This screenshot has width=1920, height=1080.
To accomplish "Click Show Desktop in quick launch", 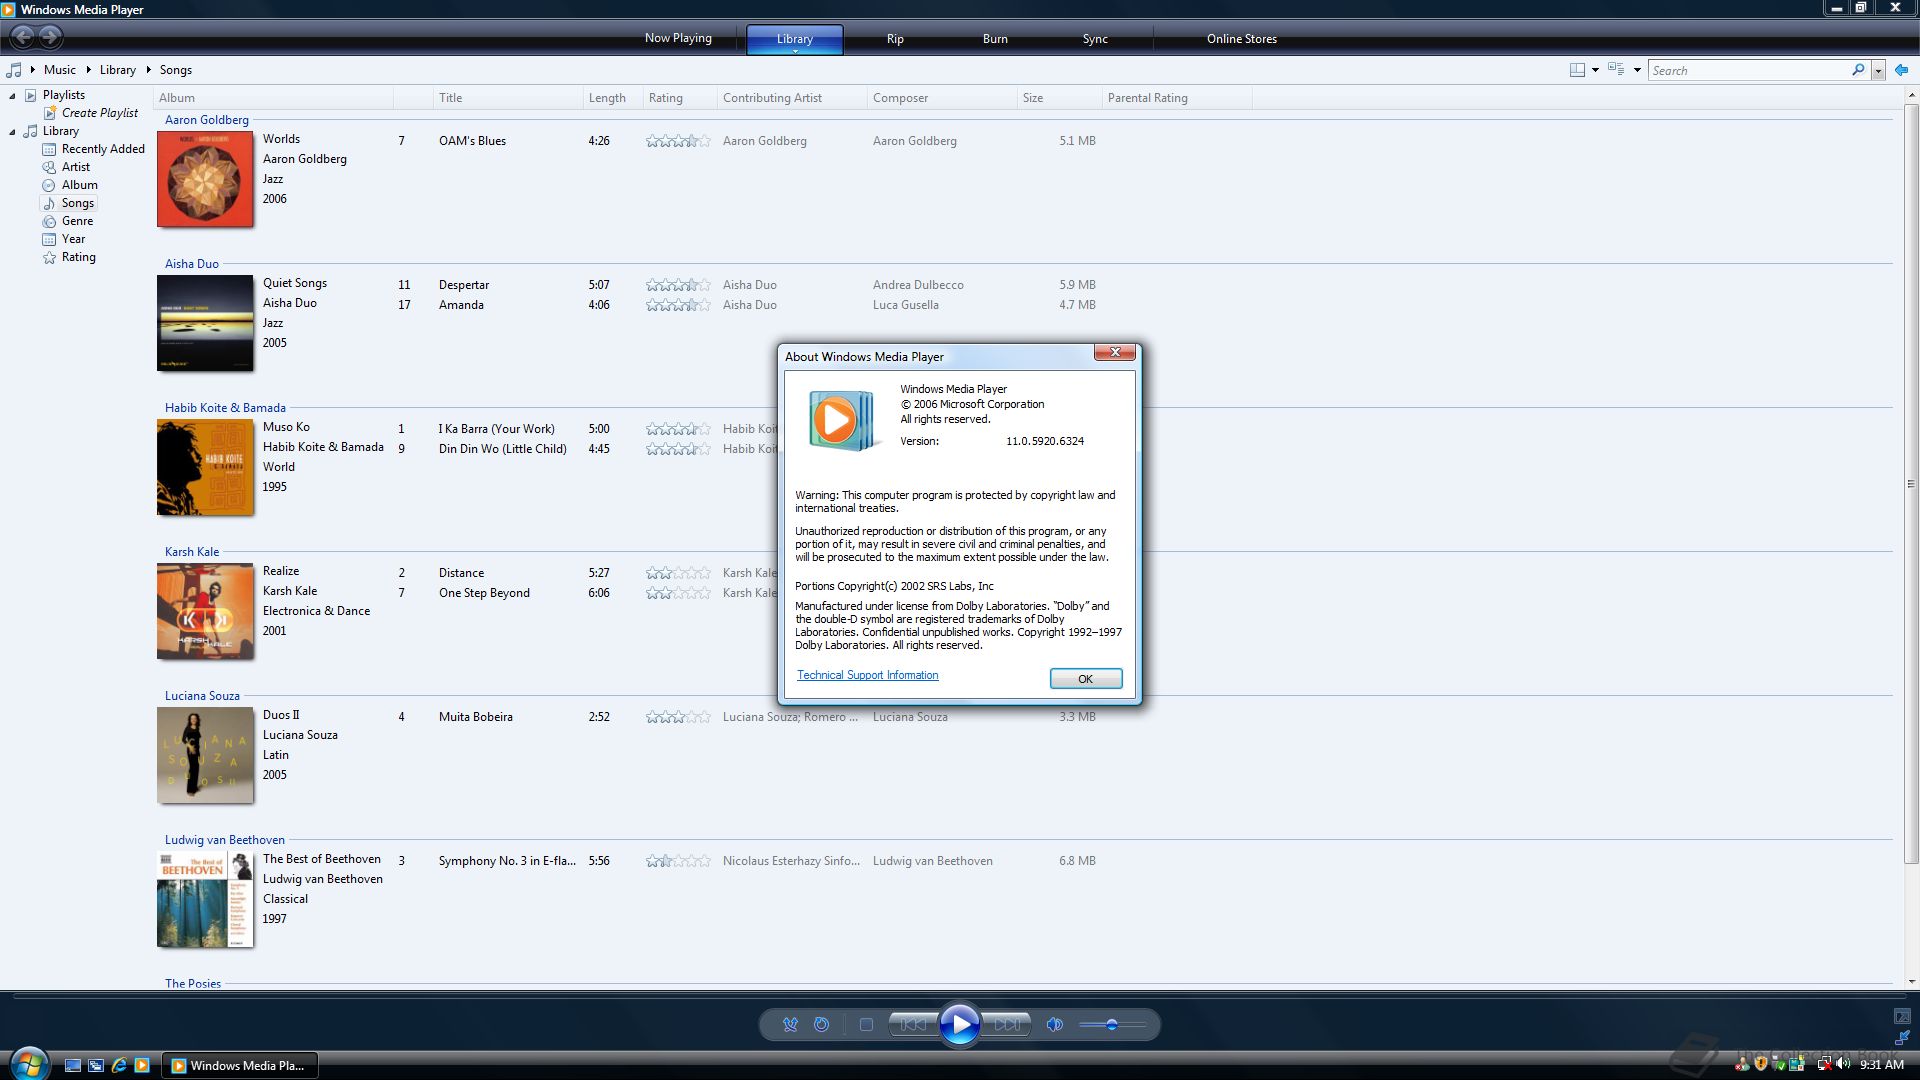I will pyautogui.click(x=73, y=1065).
